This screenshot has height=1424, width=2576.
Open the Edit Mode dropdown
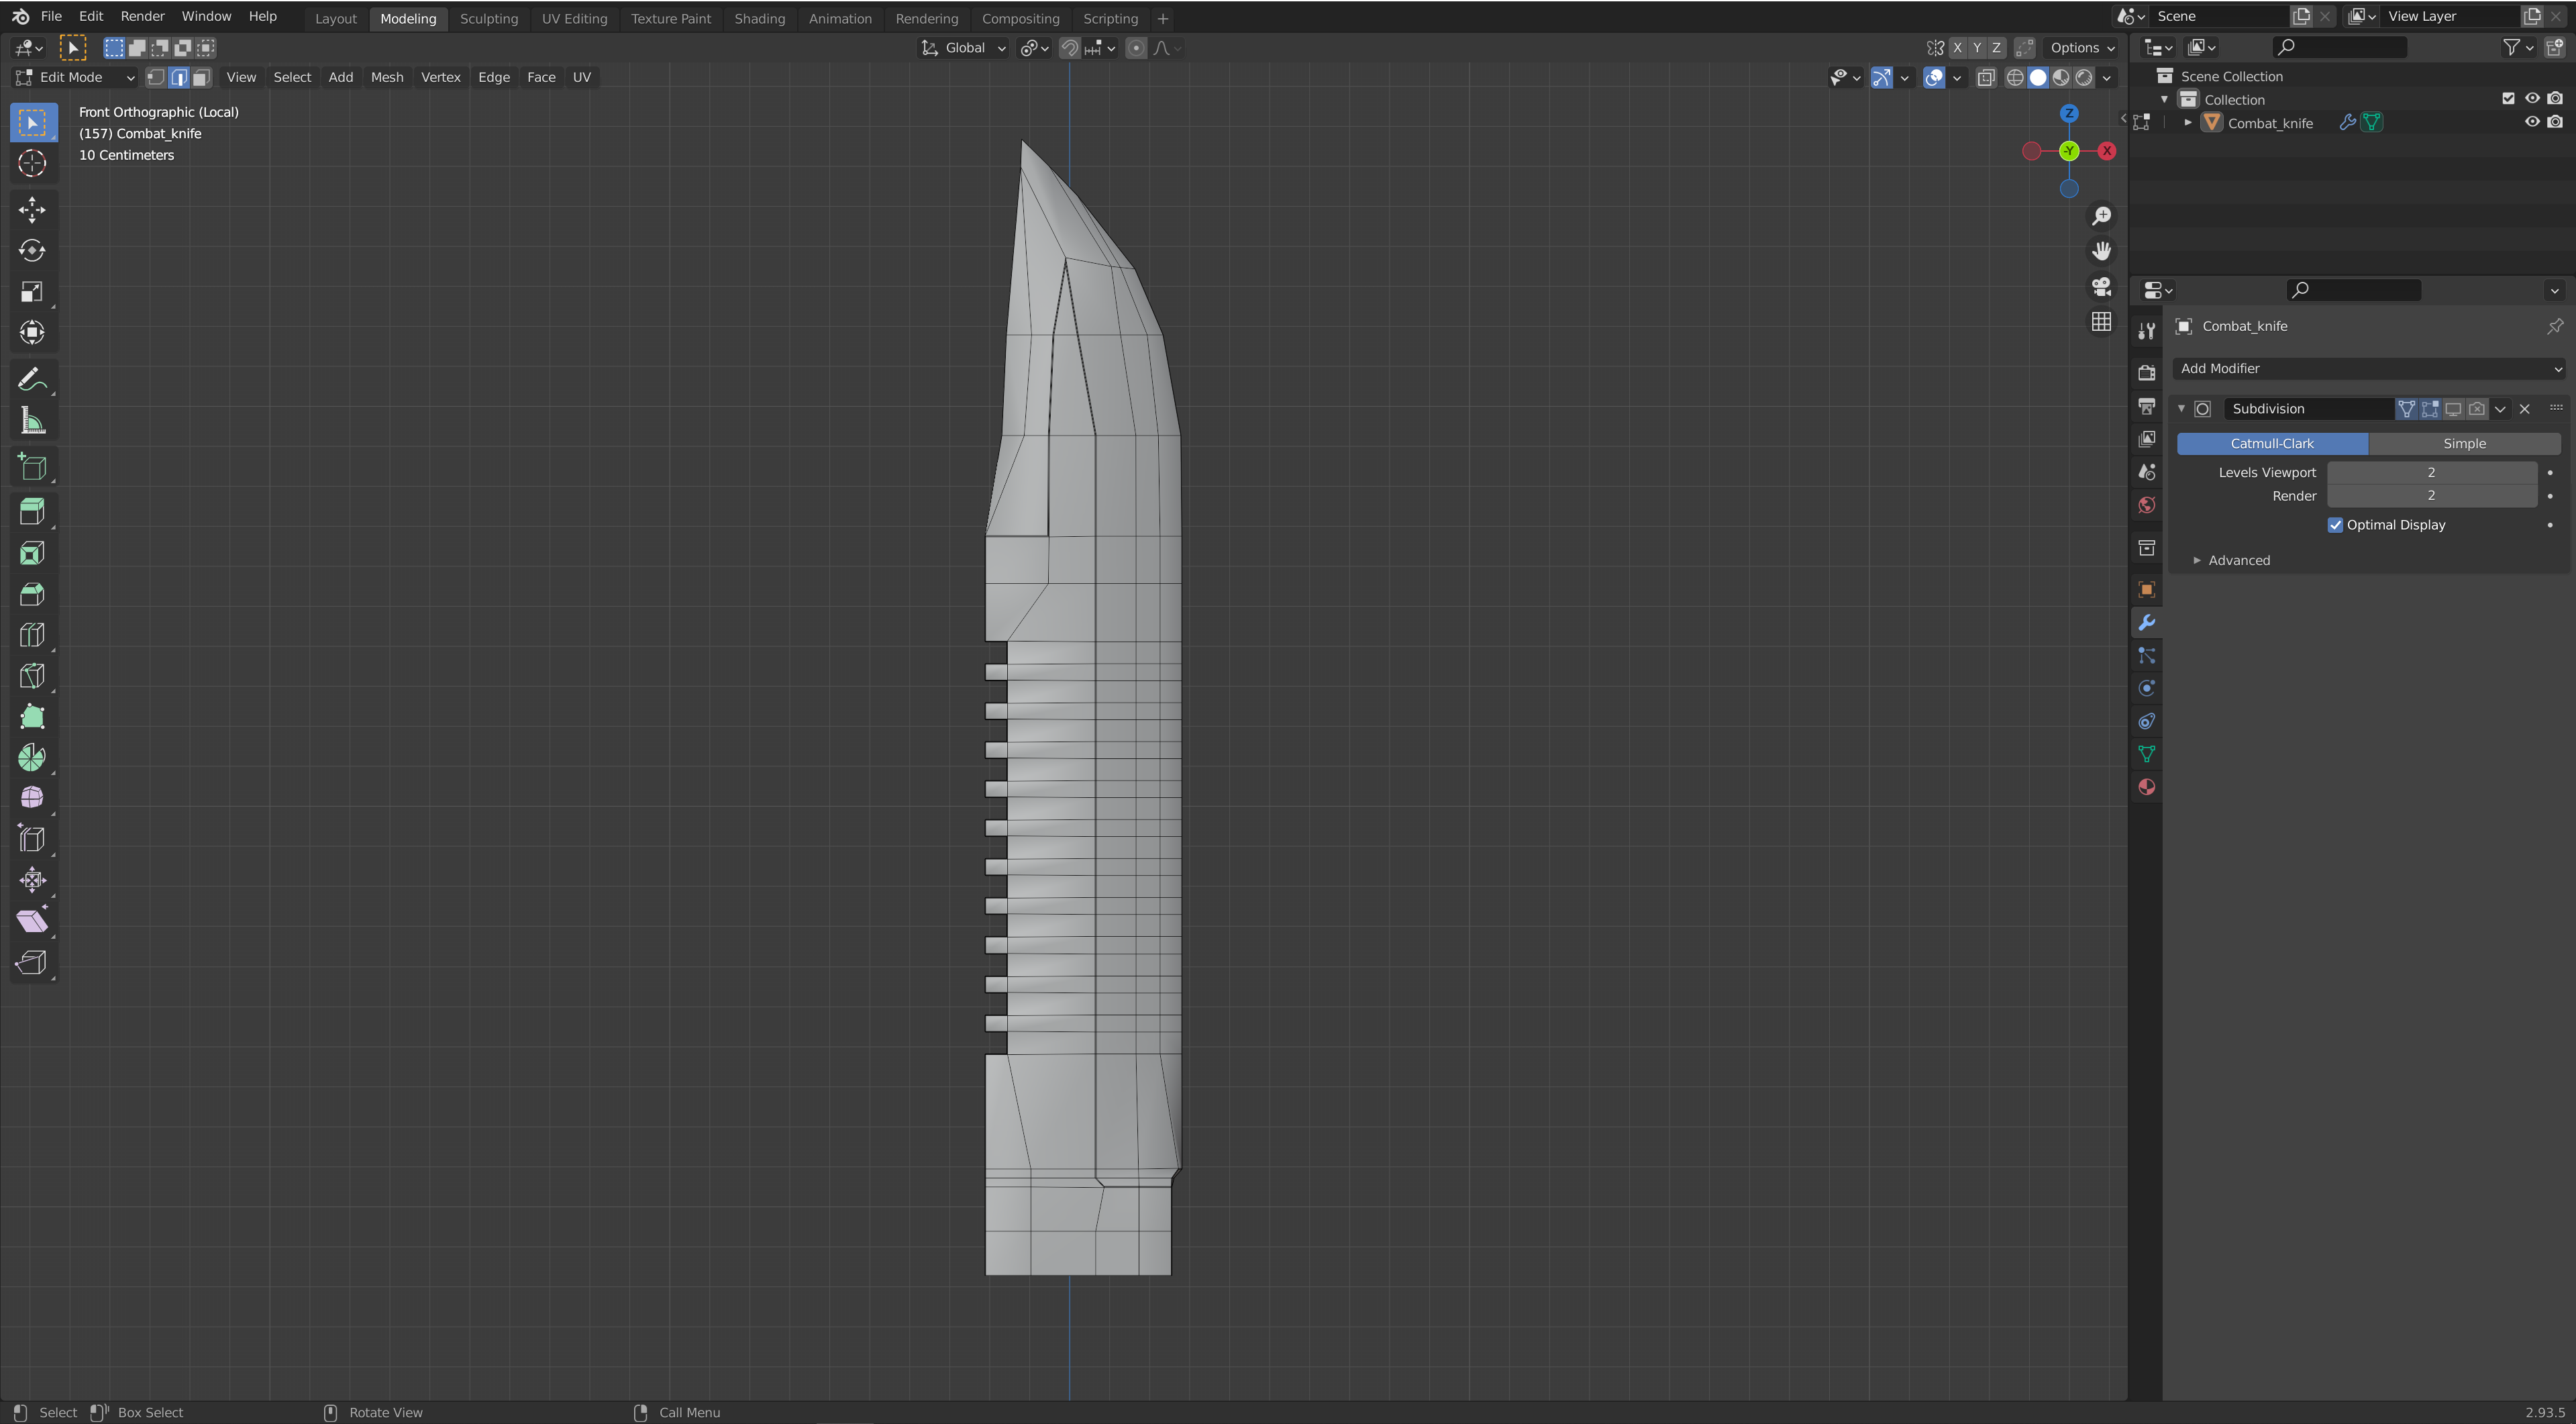[75, 77]
